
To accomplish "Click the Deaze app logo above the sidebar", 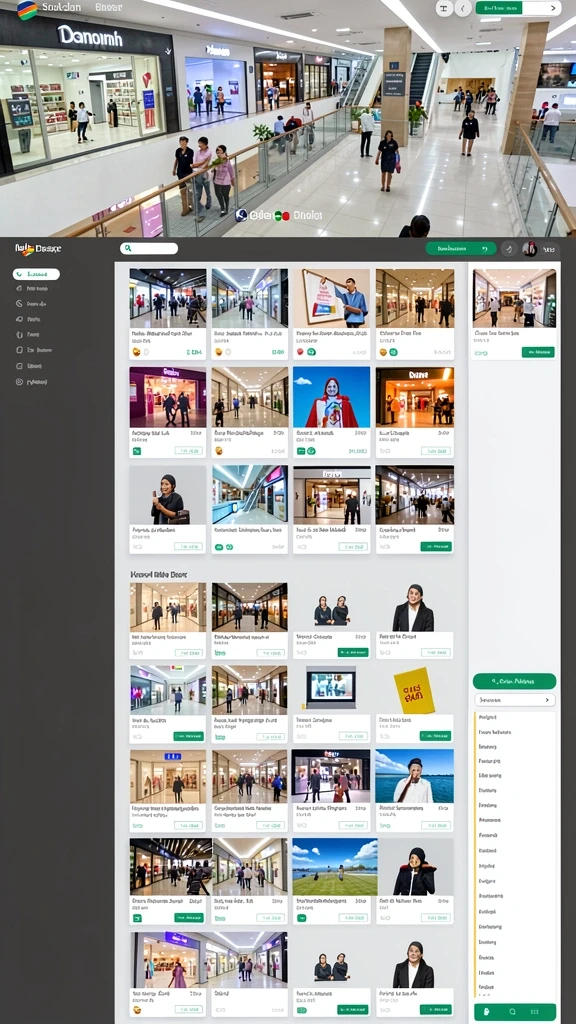I will pyautogui.click(x=38, y=249).
